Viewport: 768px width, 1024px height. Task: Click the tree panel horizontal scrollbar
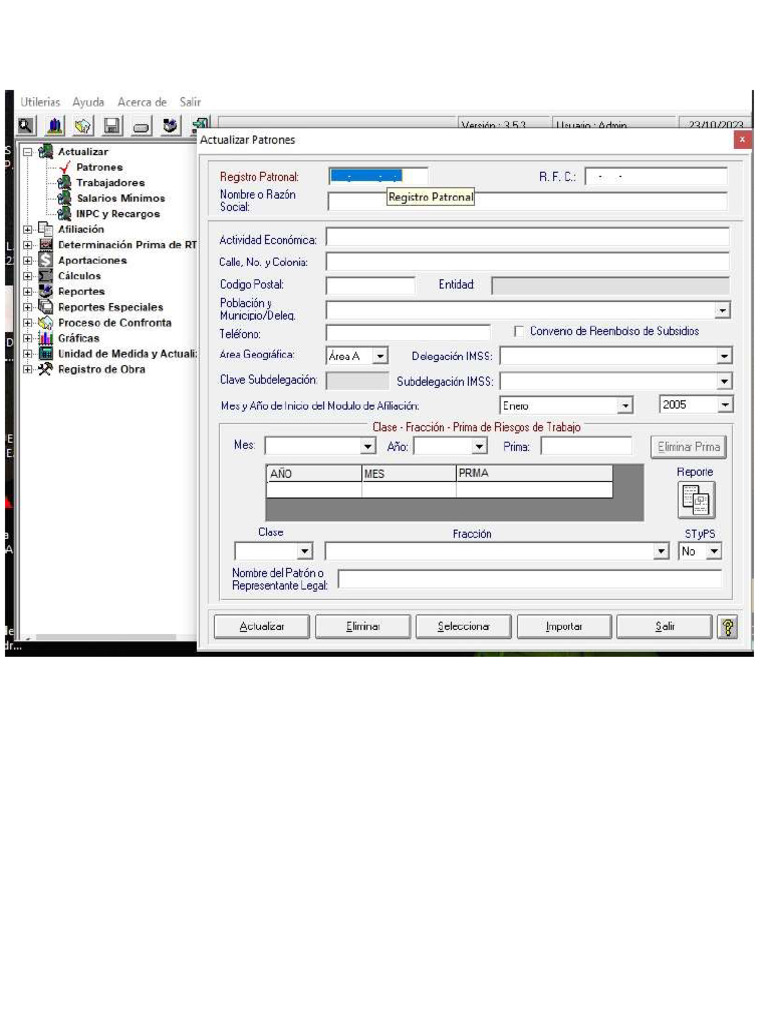106,637
